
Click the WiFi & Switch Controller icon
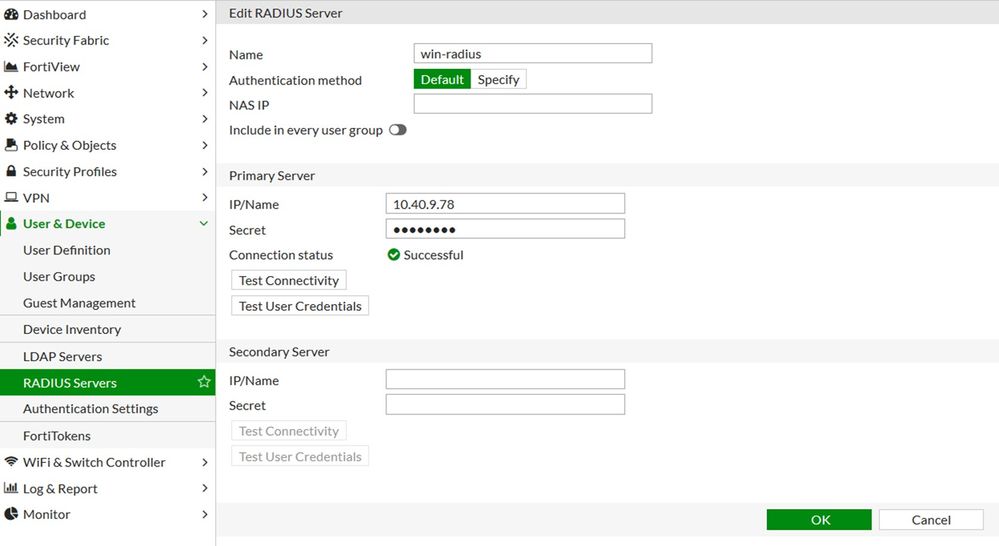(12, 462)
